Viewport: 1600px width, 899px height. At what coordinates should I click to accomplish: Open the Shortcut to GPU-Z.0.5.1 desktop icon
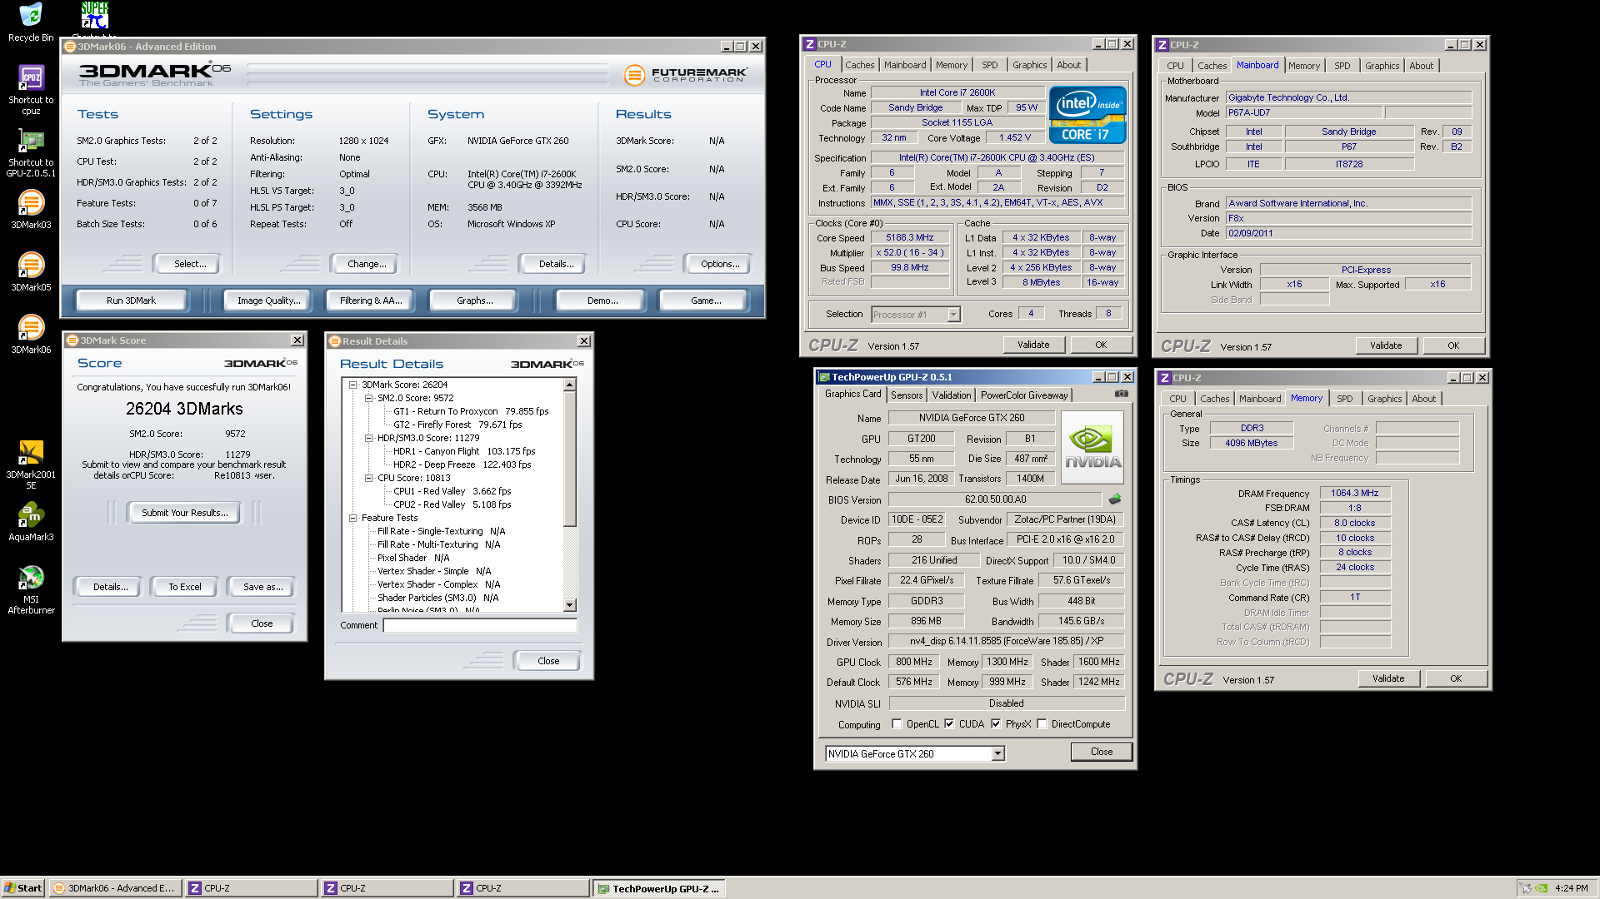pyautogui.click(x=30, y=153)
